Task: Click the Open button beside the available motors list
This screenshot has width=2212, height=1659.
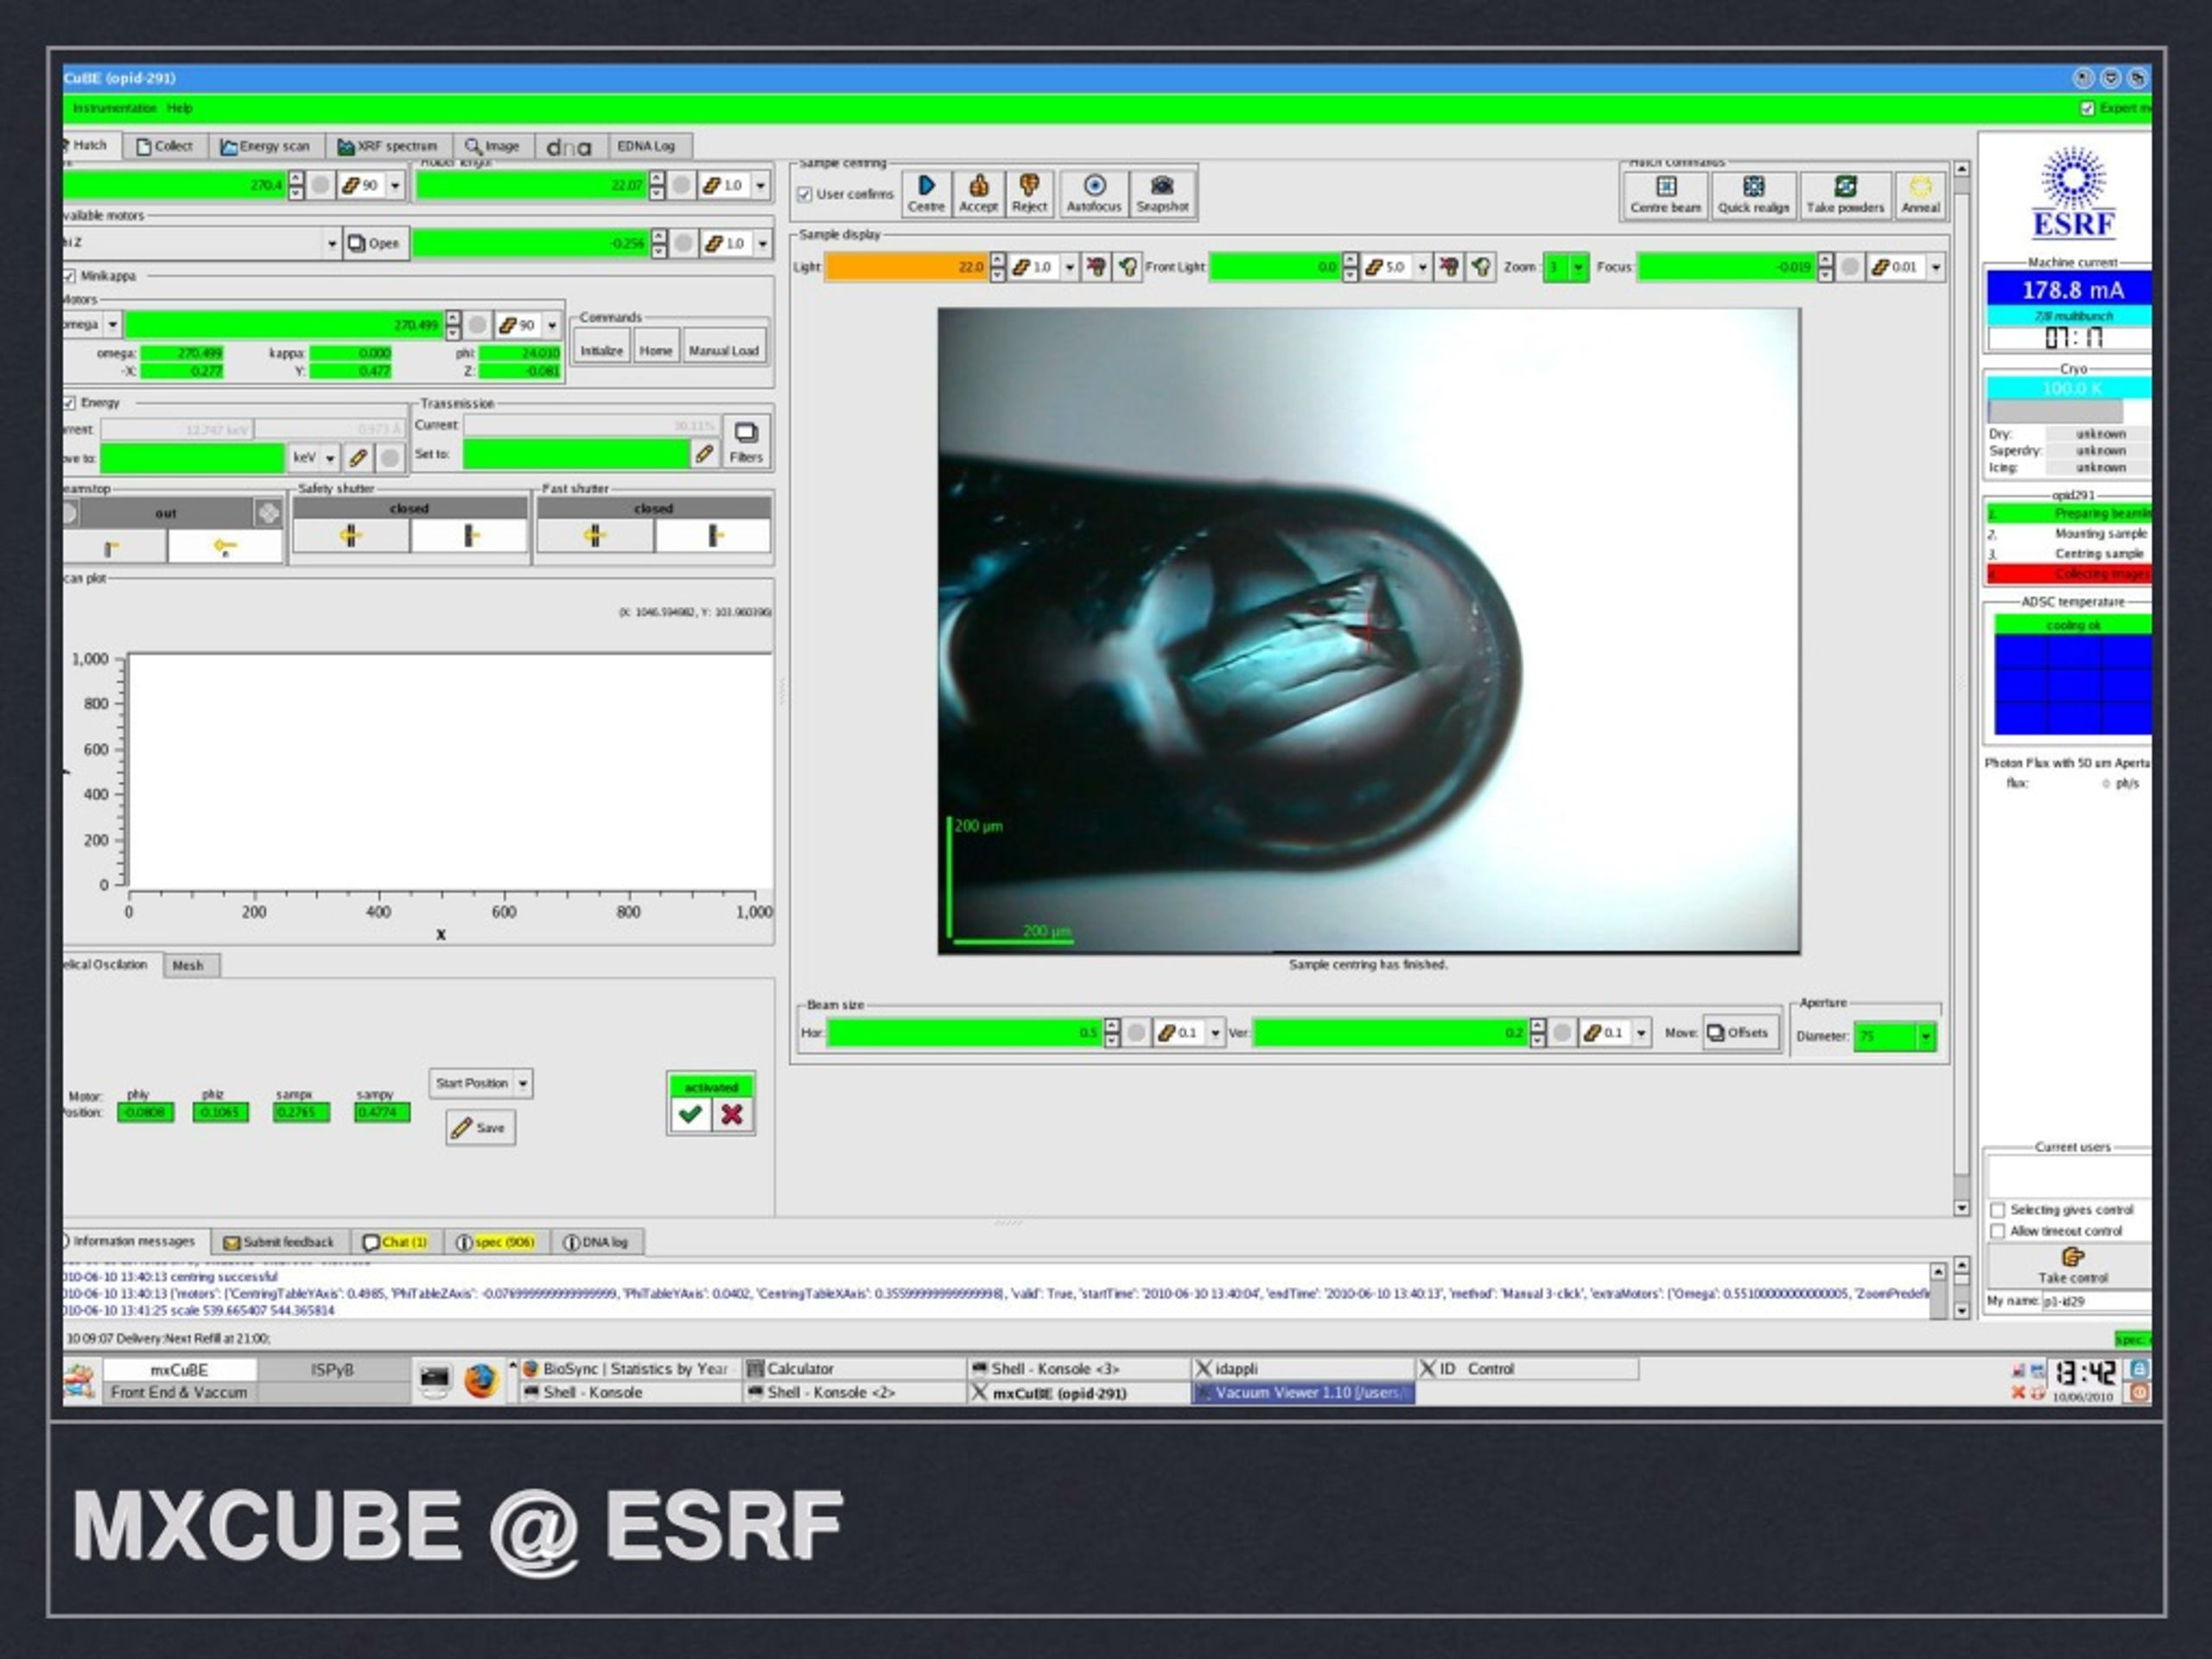Action: [x=374, y=243]
